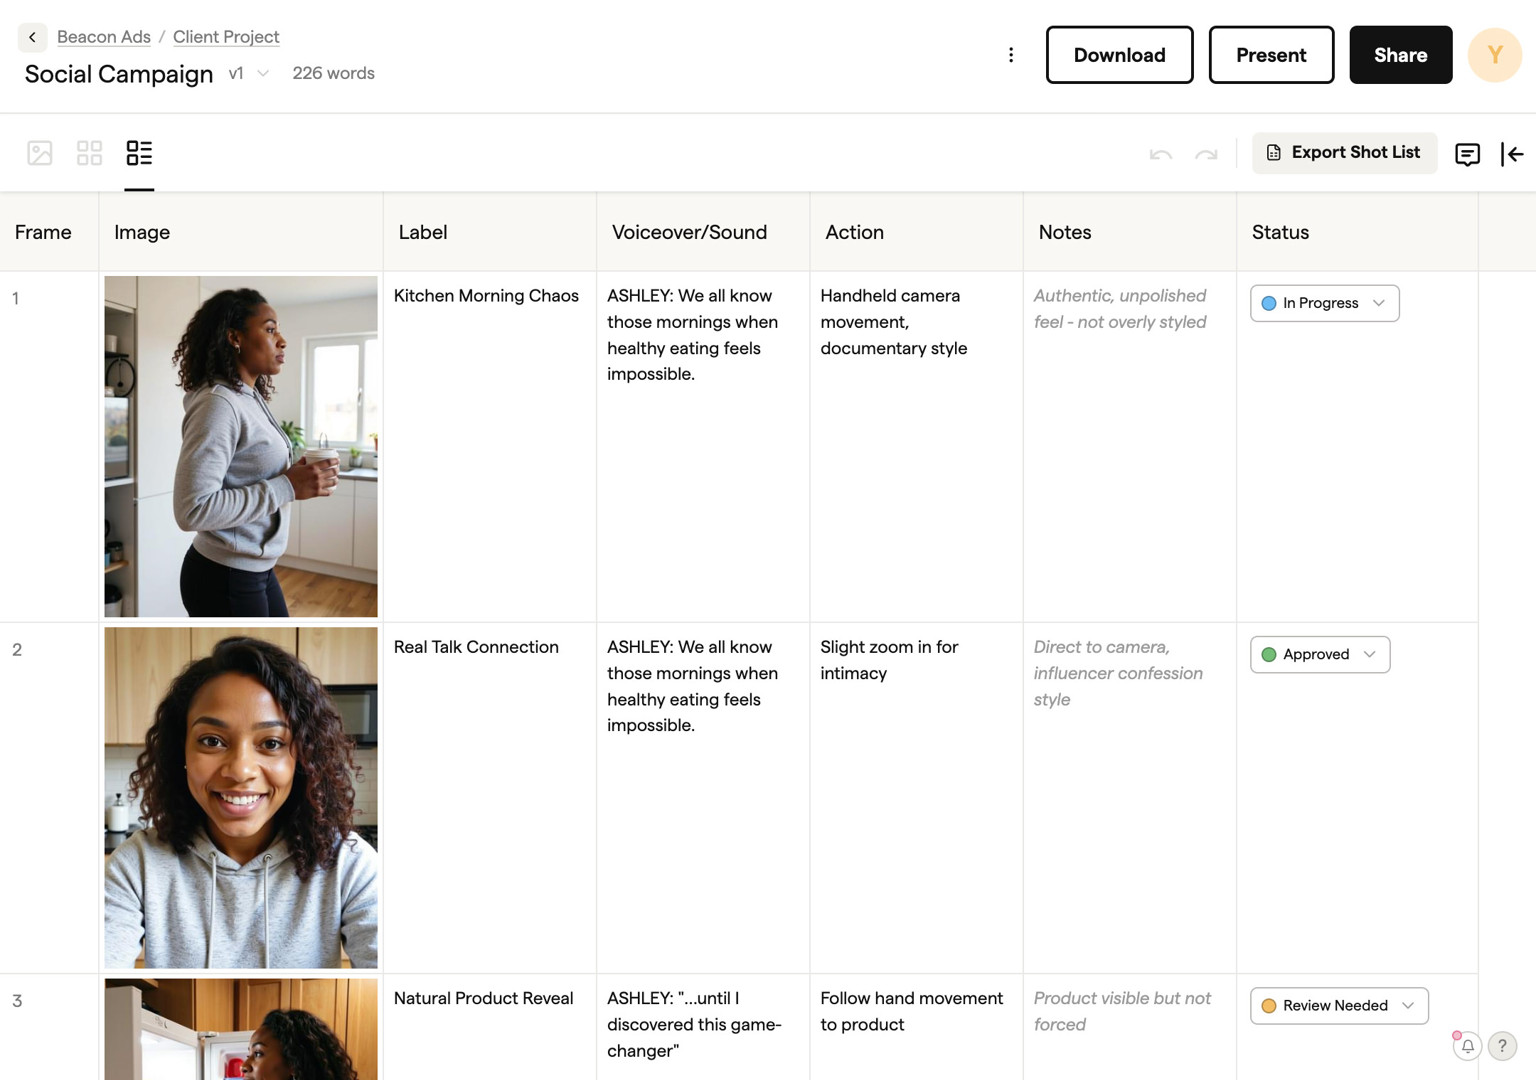Collapse the side panel arrow icon
The height and width of the screenshot is (1080, 1536).
(x=1512, y=154)
